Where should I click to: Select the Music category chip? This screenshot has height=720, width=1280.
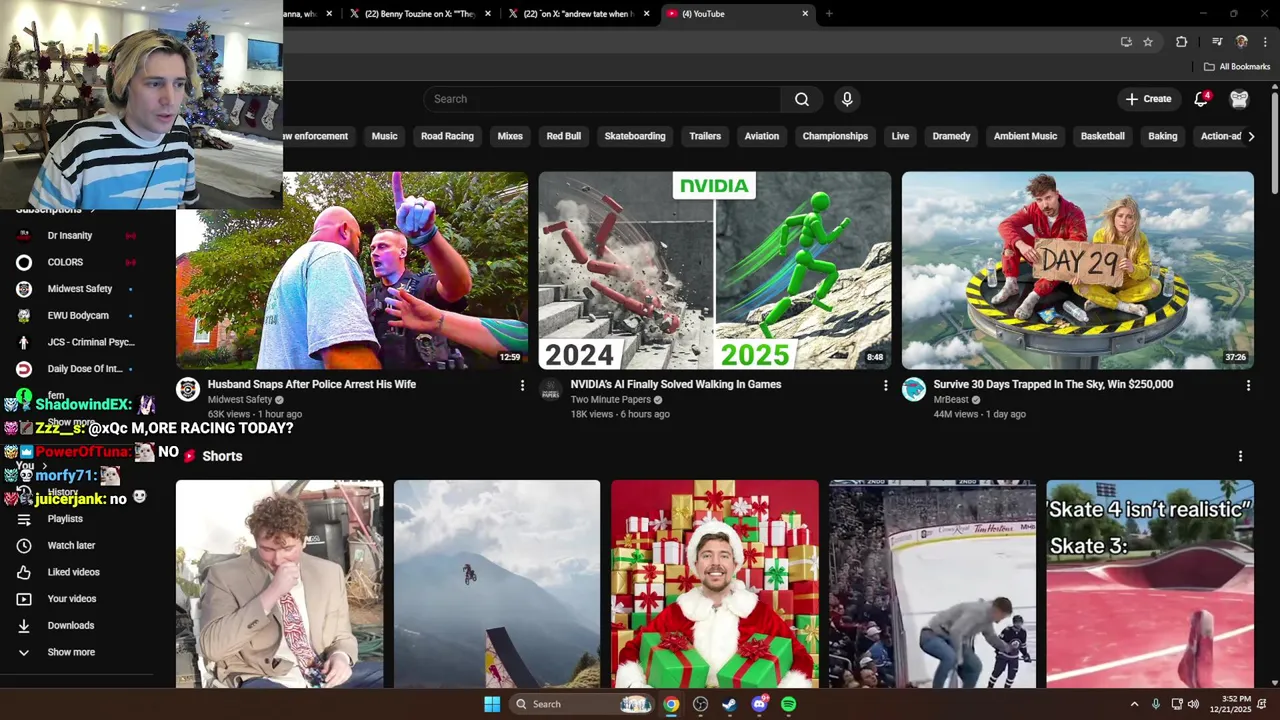(x=385, y=136)
